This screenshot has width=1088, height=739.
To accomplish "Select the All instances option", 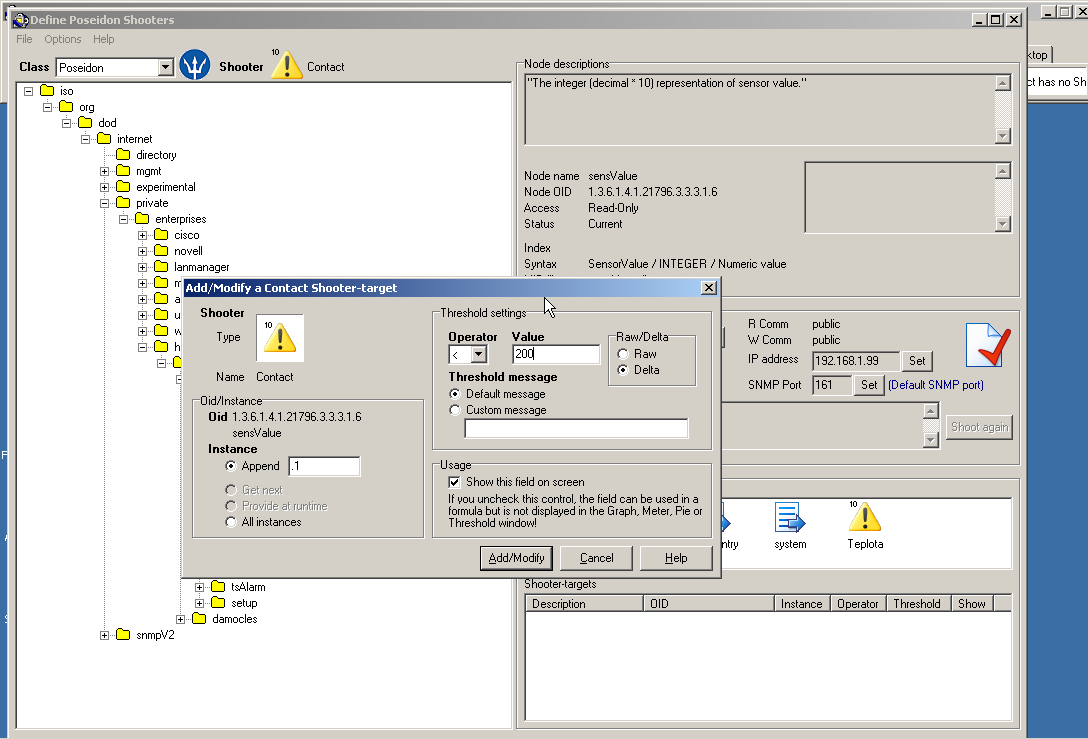I will point(231,523).
